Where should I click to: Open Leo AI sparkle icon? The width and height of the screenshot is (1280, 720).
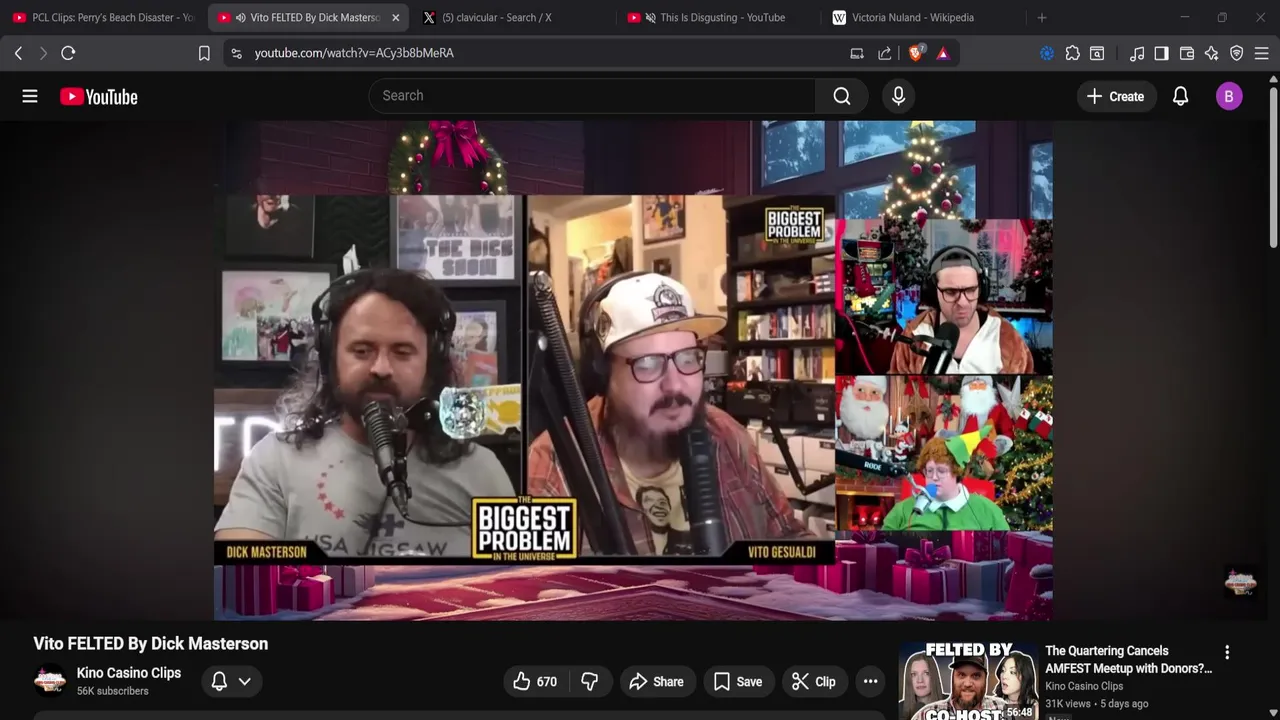(x=1212, y=53)
